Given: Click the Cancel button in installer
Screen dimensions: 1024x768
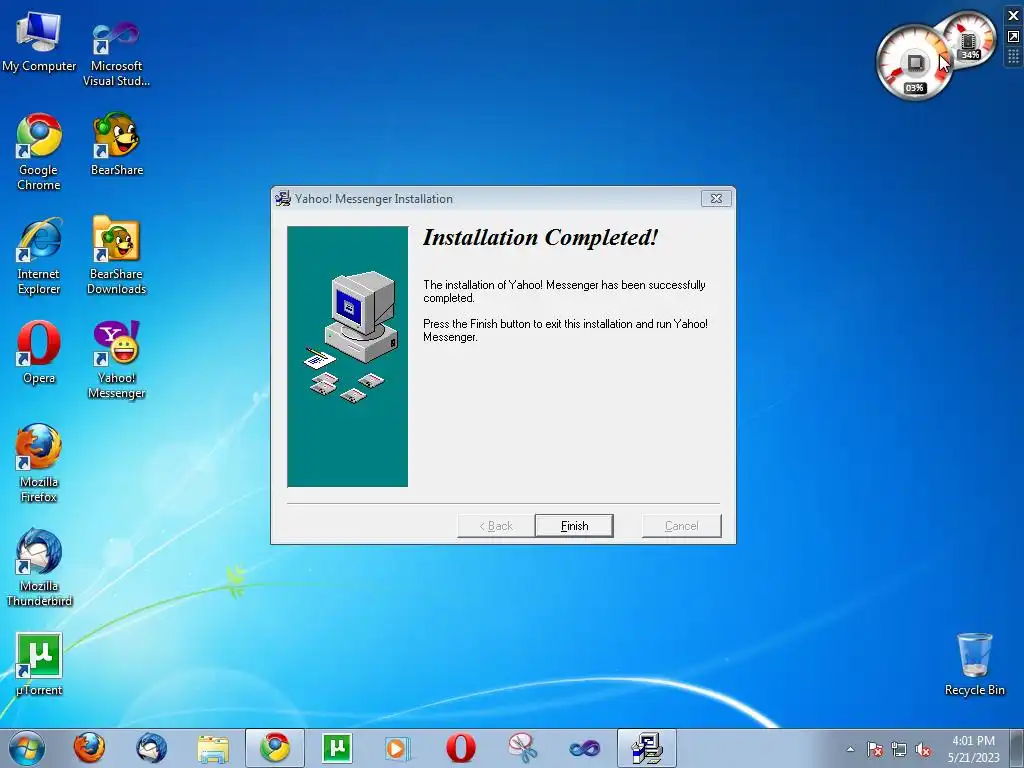Looking at the screenshot, I should point(681,526).
